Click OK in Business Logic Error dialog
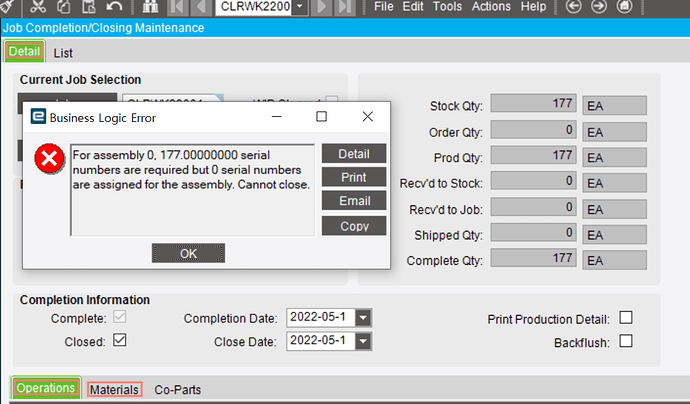The height and width of the screenshot is (404, 690). click(188, 253)
